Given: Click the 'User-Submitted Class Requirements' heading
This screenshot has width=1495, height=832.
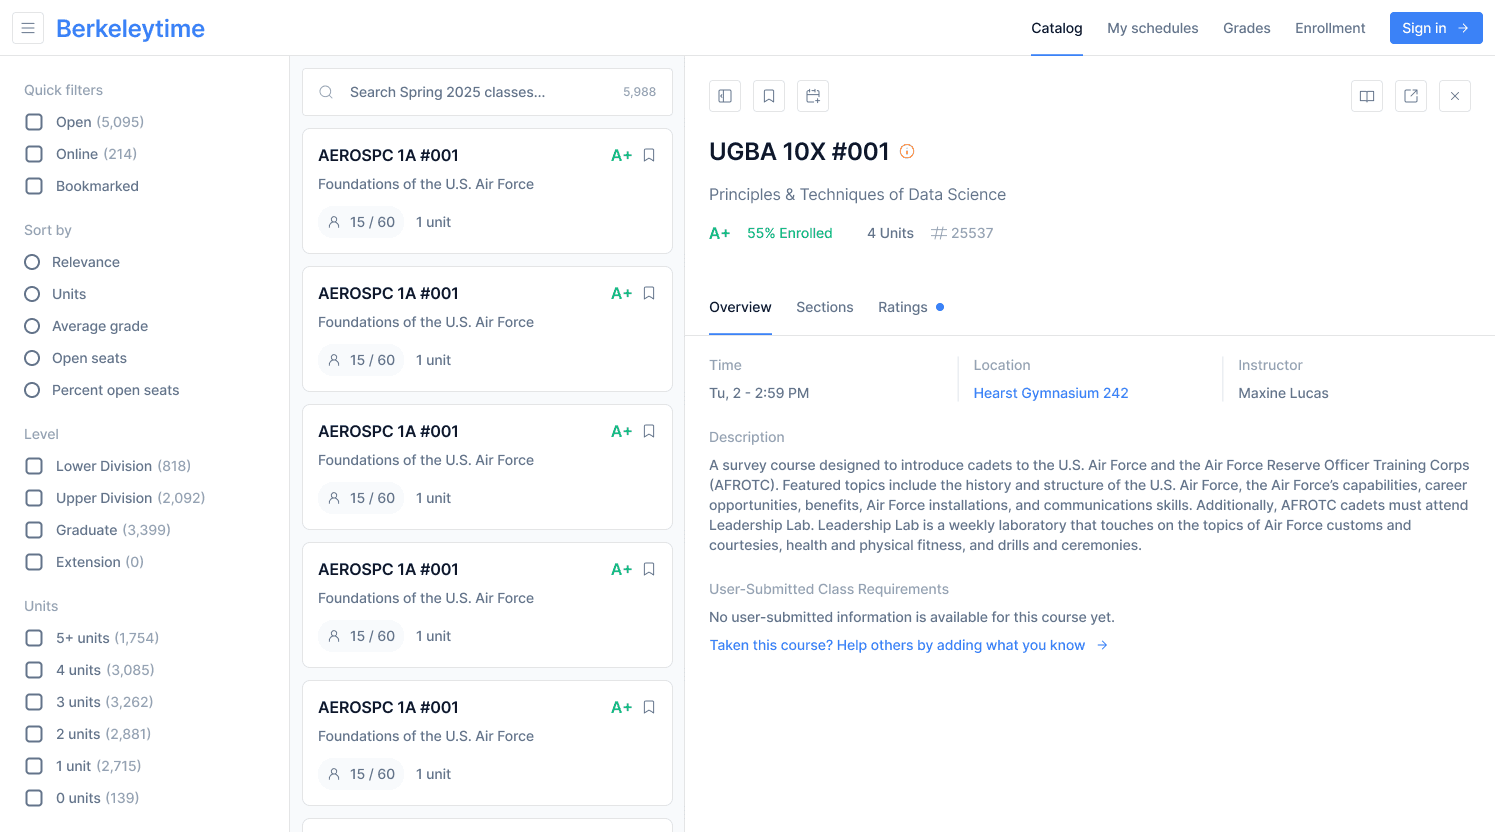Looking at the screenshot, I should click(x=829, y=589).
